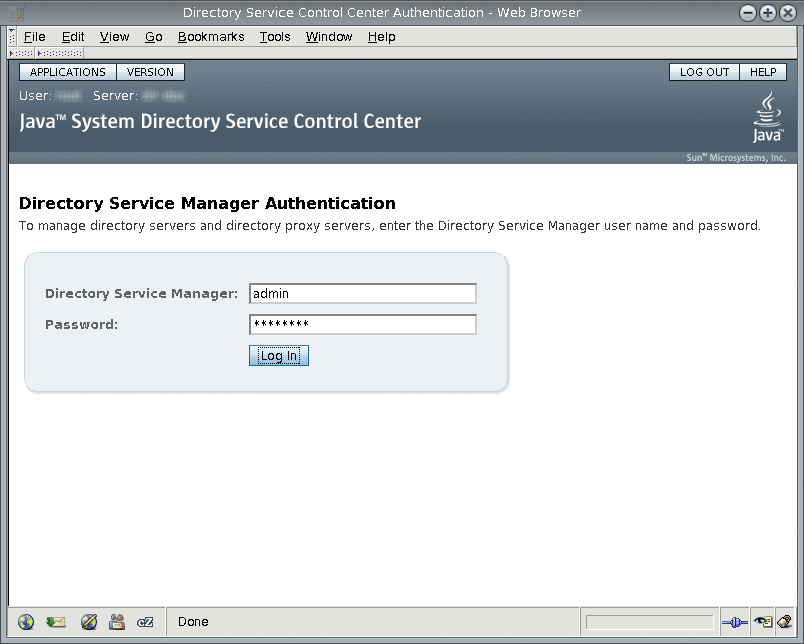804x644 pixels.
Task: Collapse the first toolbar grippy handle
Action: tap(21, 53)
